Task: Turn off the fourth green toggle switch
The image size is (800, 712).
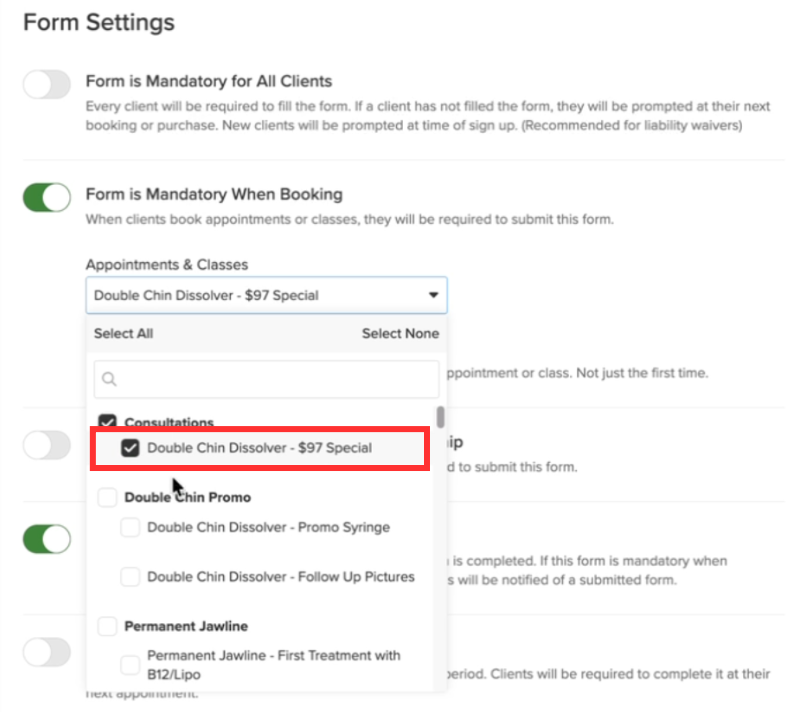Action: tap(47, 540)
